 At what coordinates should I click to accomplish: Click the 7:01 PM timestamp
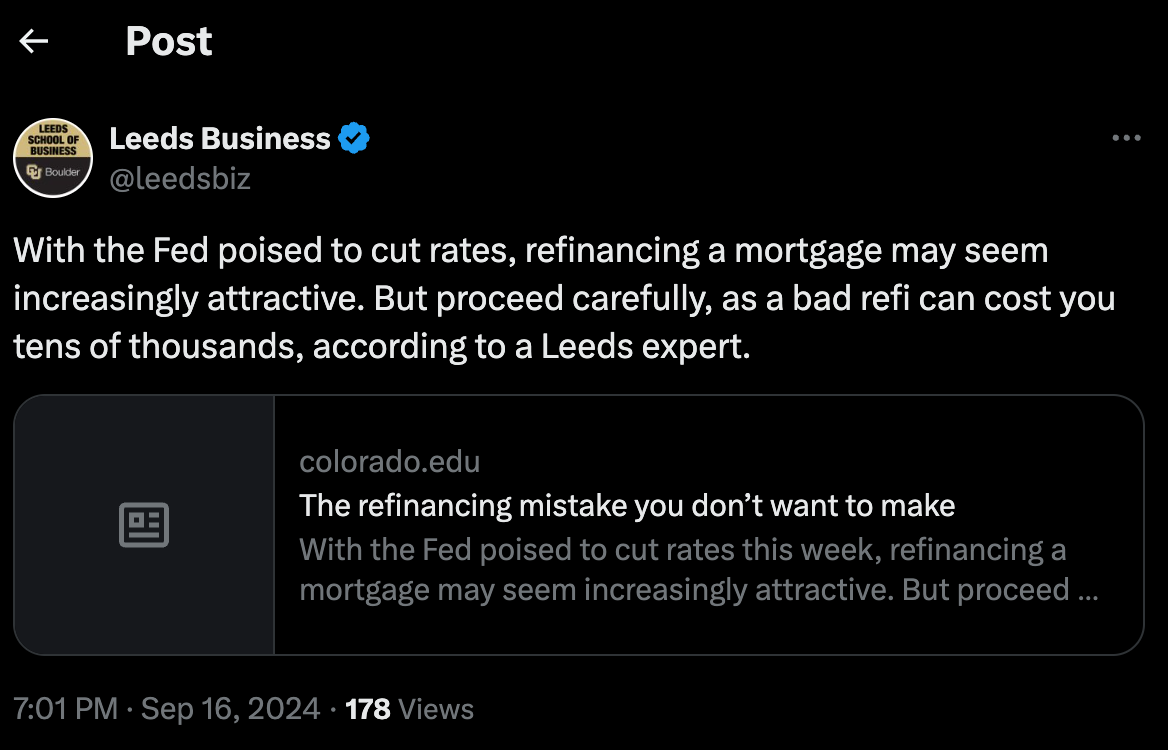click(x=66, y=710)
